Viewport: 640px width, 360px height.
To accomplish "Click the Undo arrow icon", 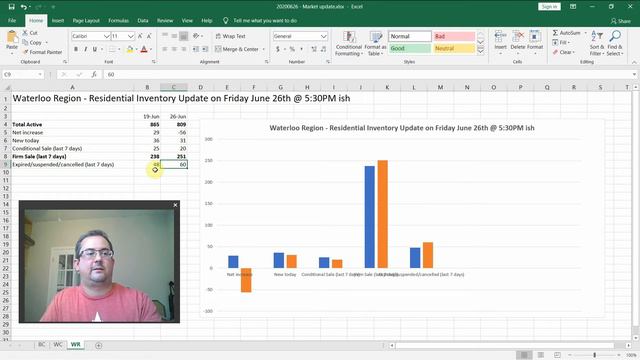I will 24,7.
